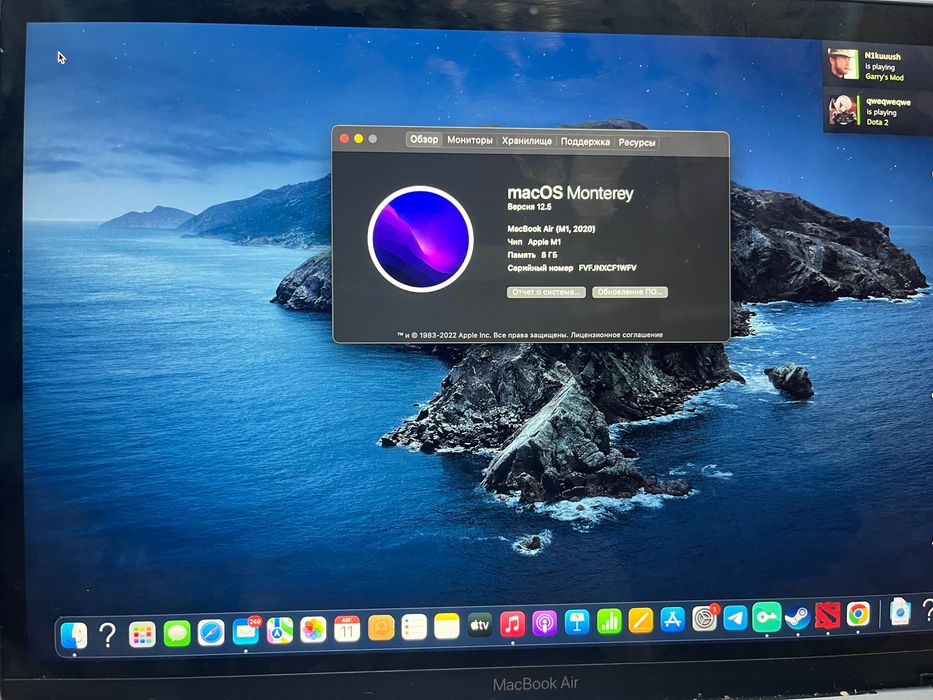The height and width of the screenshot is (700, 933).
Task: Launch Maps from the dock
Action: [x=280, y=630]
